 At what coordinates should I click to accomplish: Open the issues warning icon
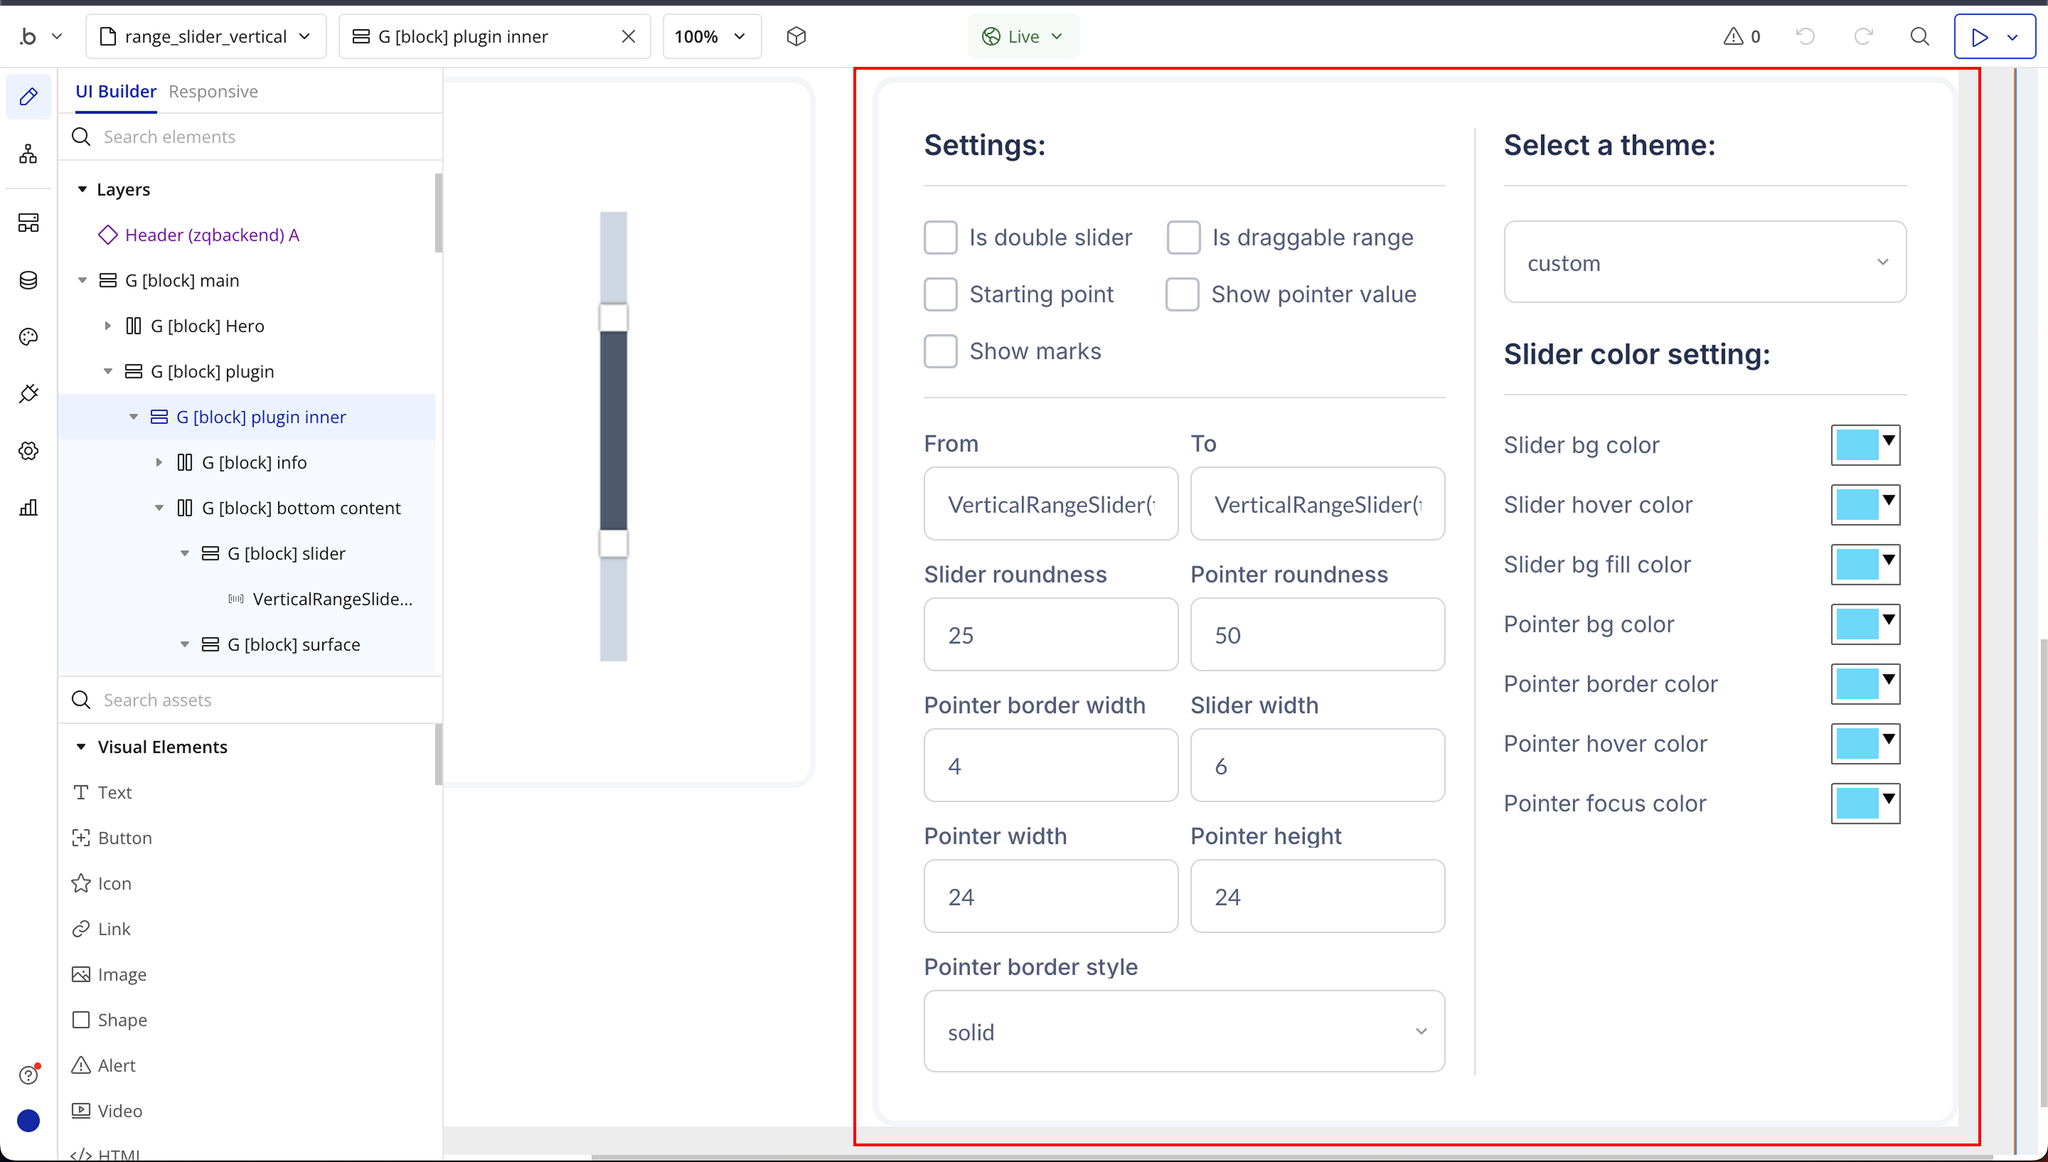(x=1741, y=37)
